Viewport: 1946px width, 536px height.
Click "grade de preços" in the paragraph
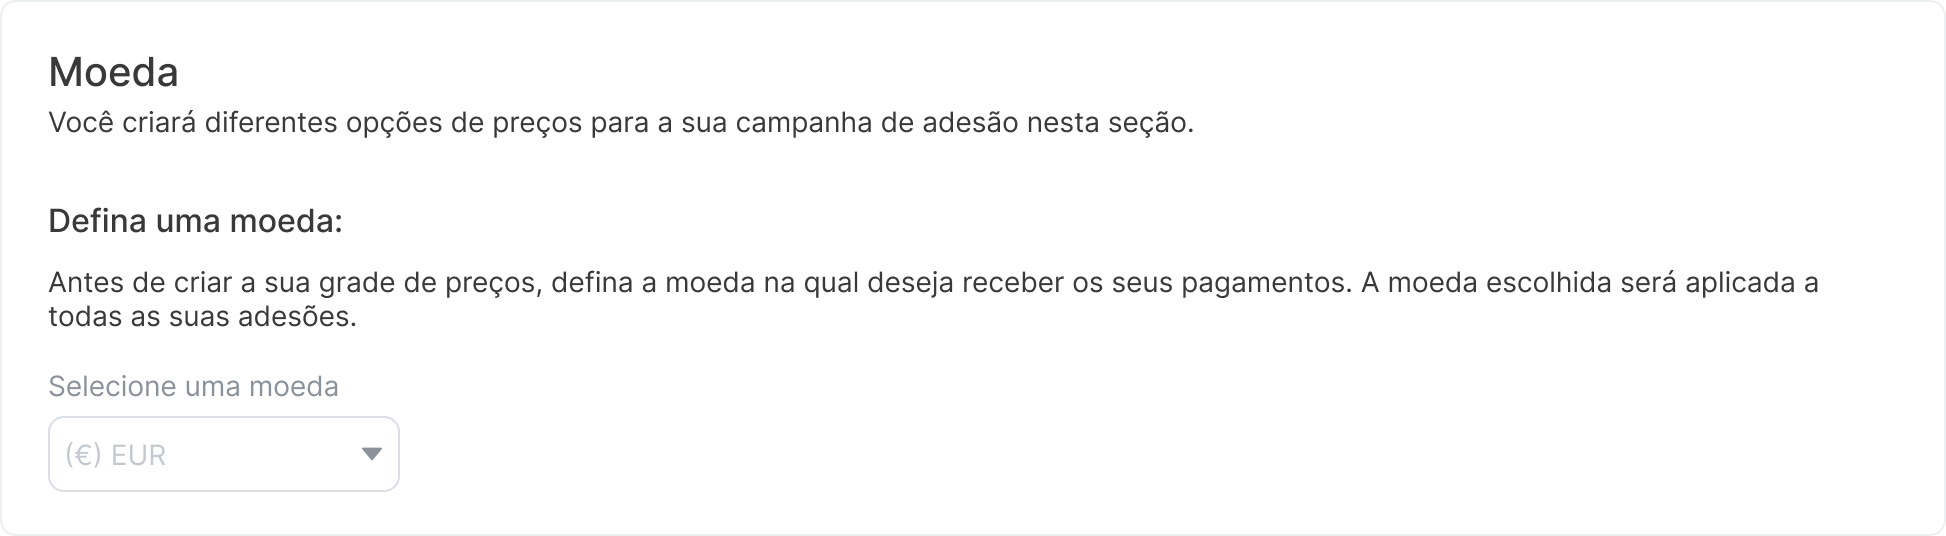[432, 283]
